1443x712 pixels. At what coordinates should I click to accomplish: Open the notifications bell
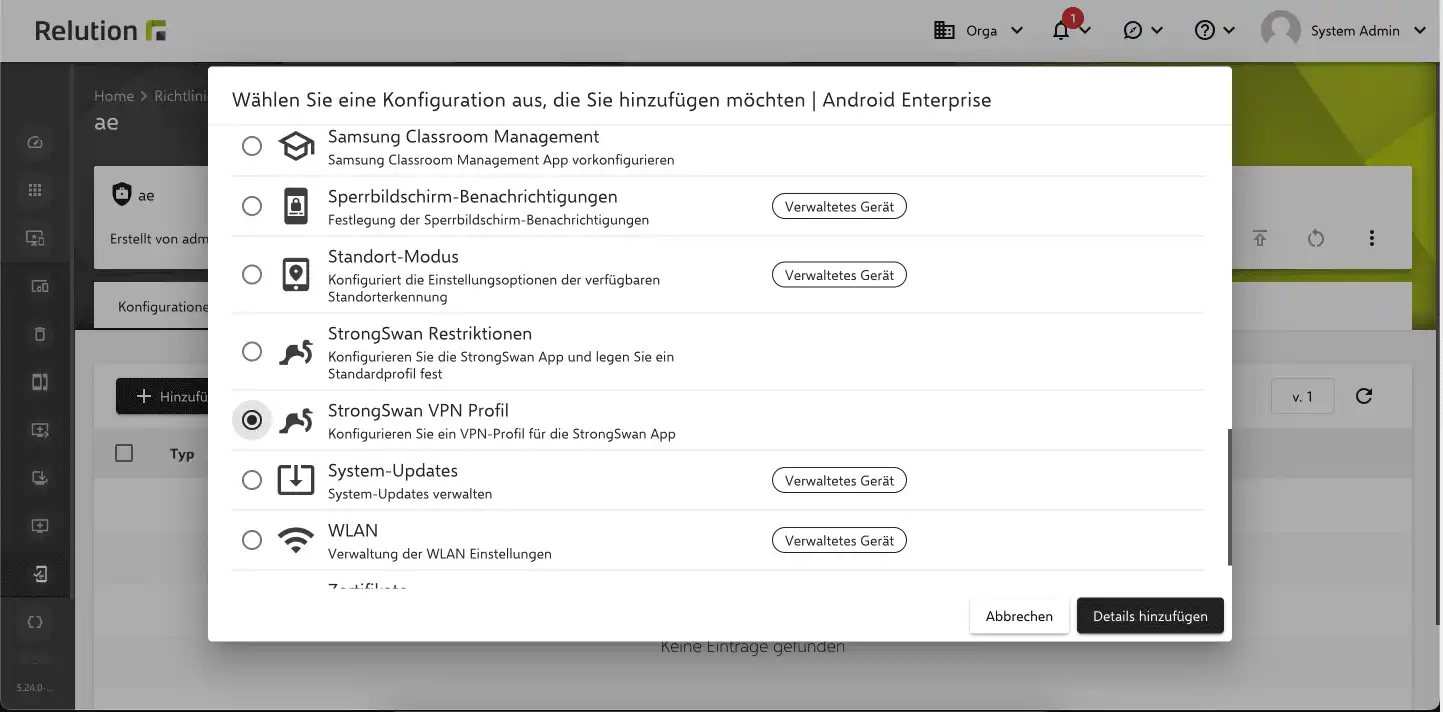(1061, 31)
